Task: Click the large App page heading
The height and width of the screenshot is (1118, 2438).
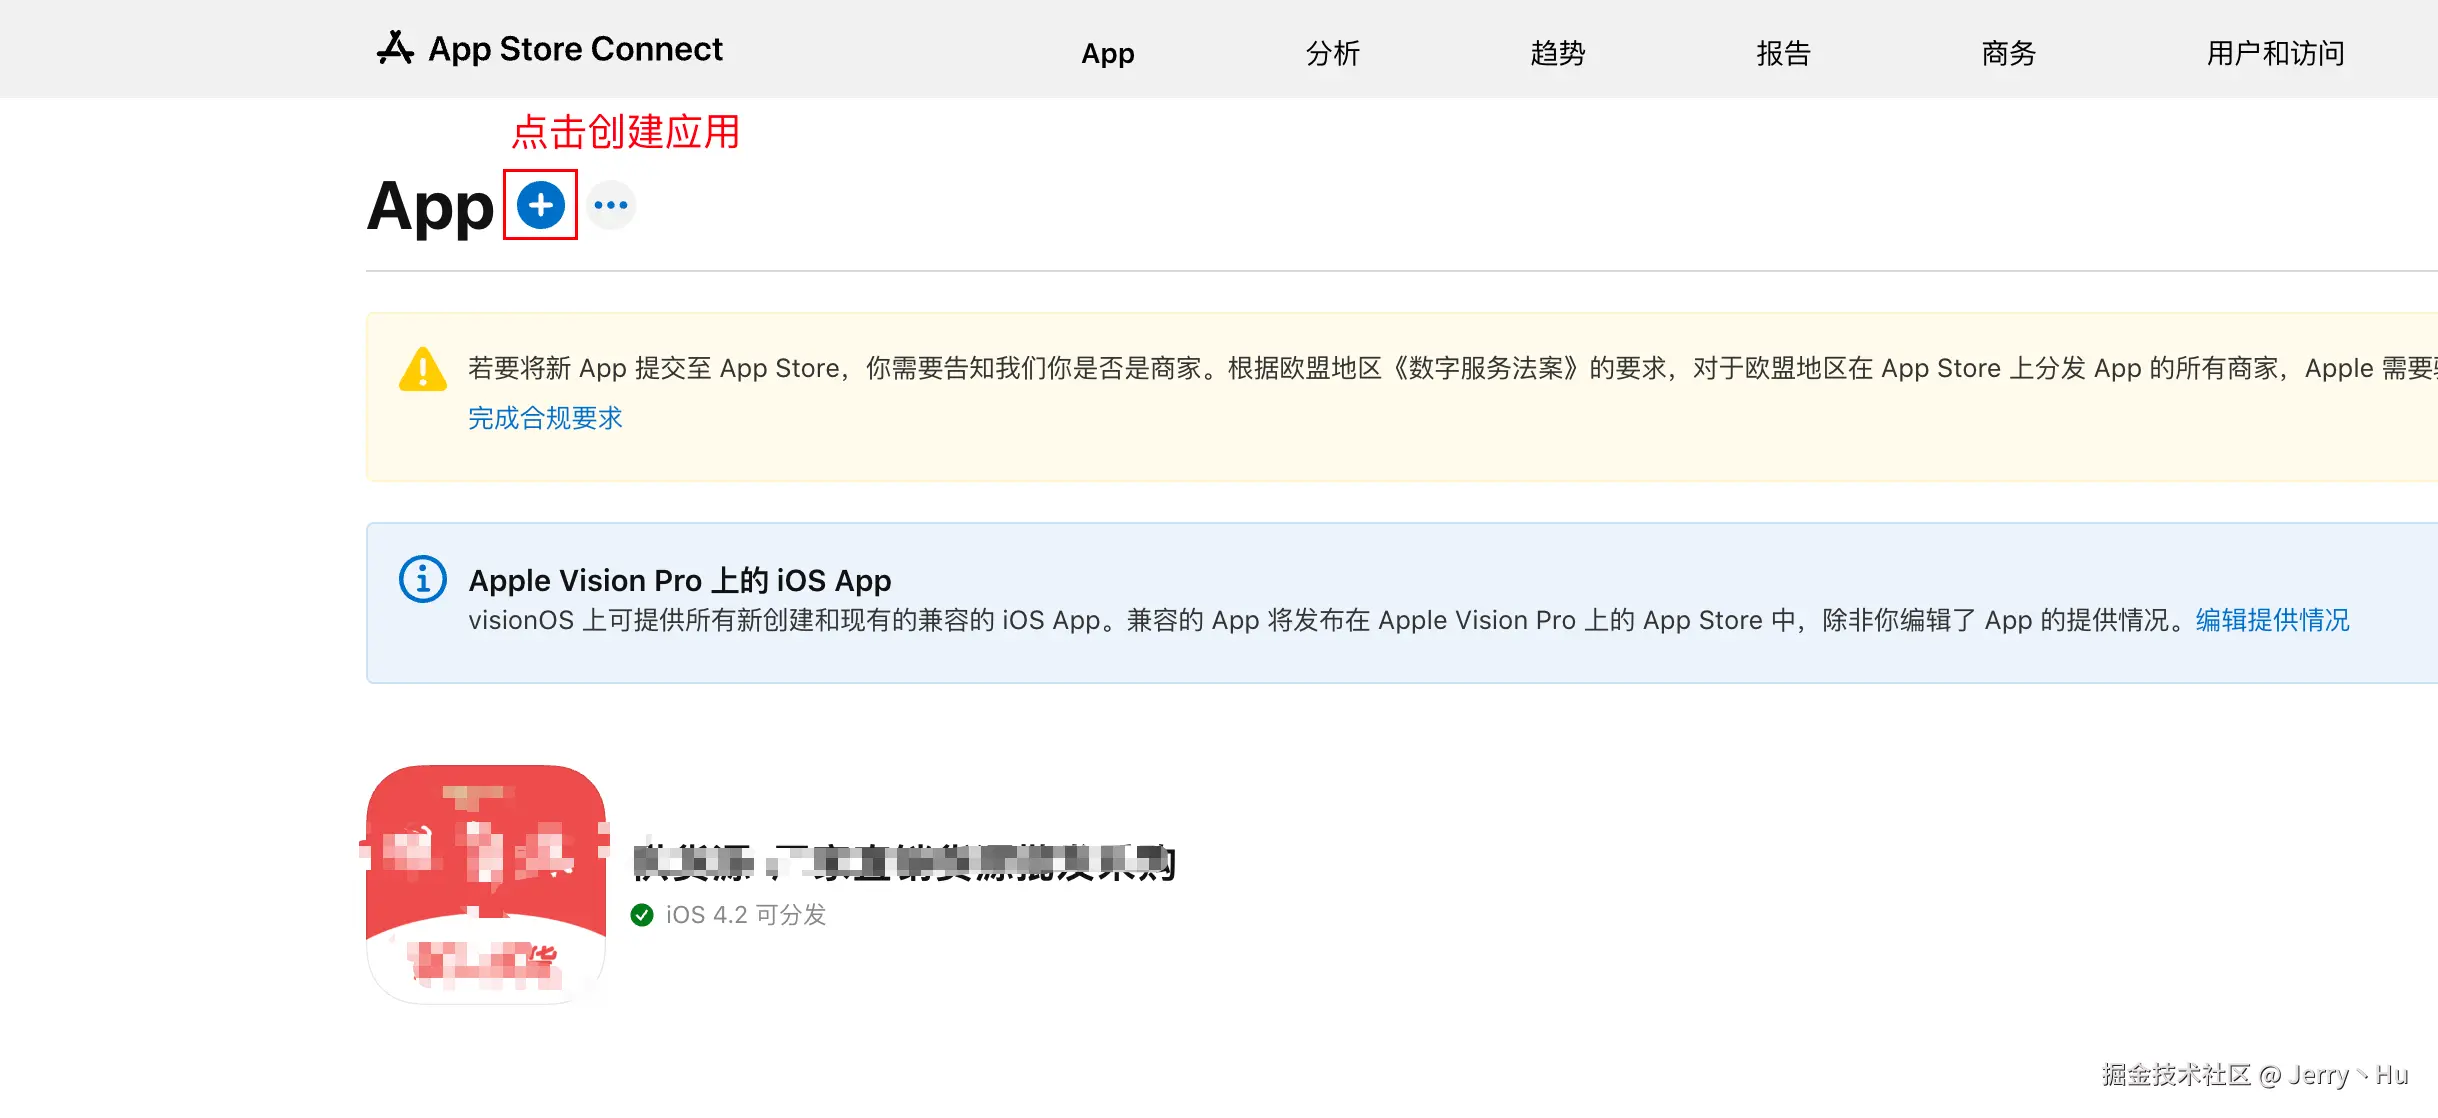Action: [430, 207]
